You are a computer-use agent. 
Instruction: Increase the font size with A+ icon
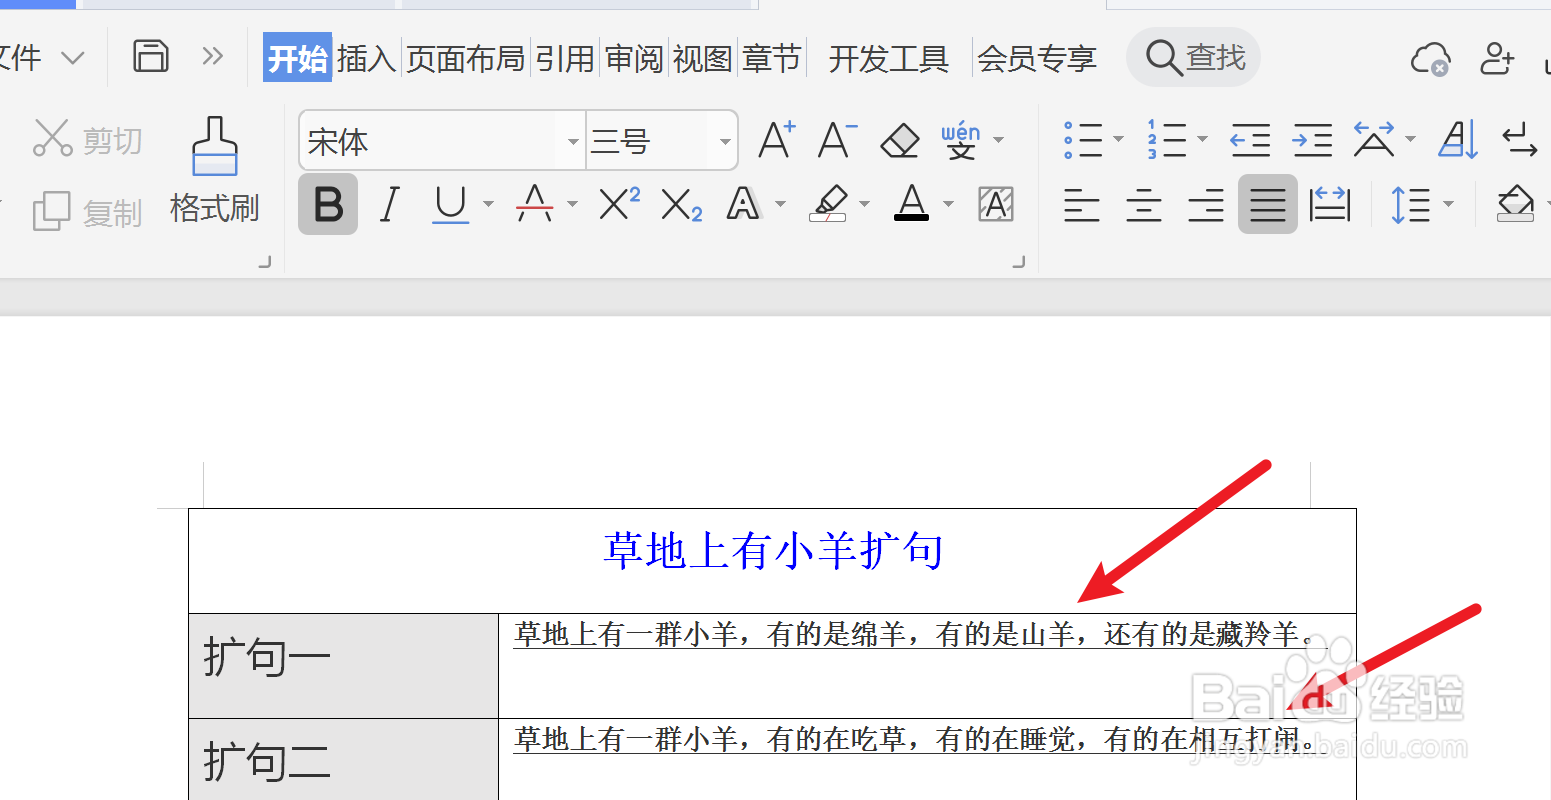point(776,140)
